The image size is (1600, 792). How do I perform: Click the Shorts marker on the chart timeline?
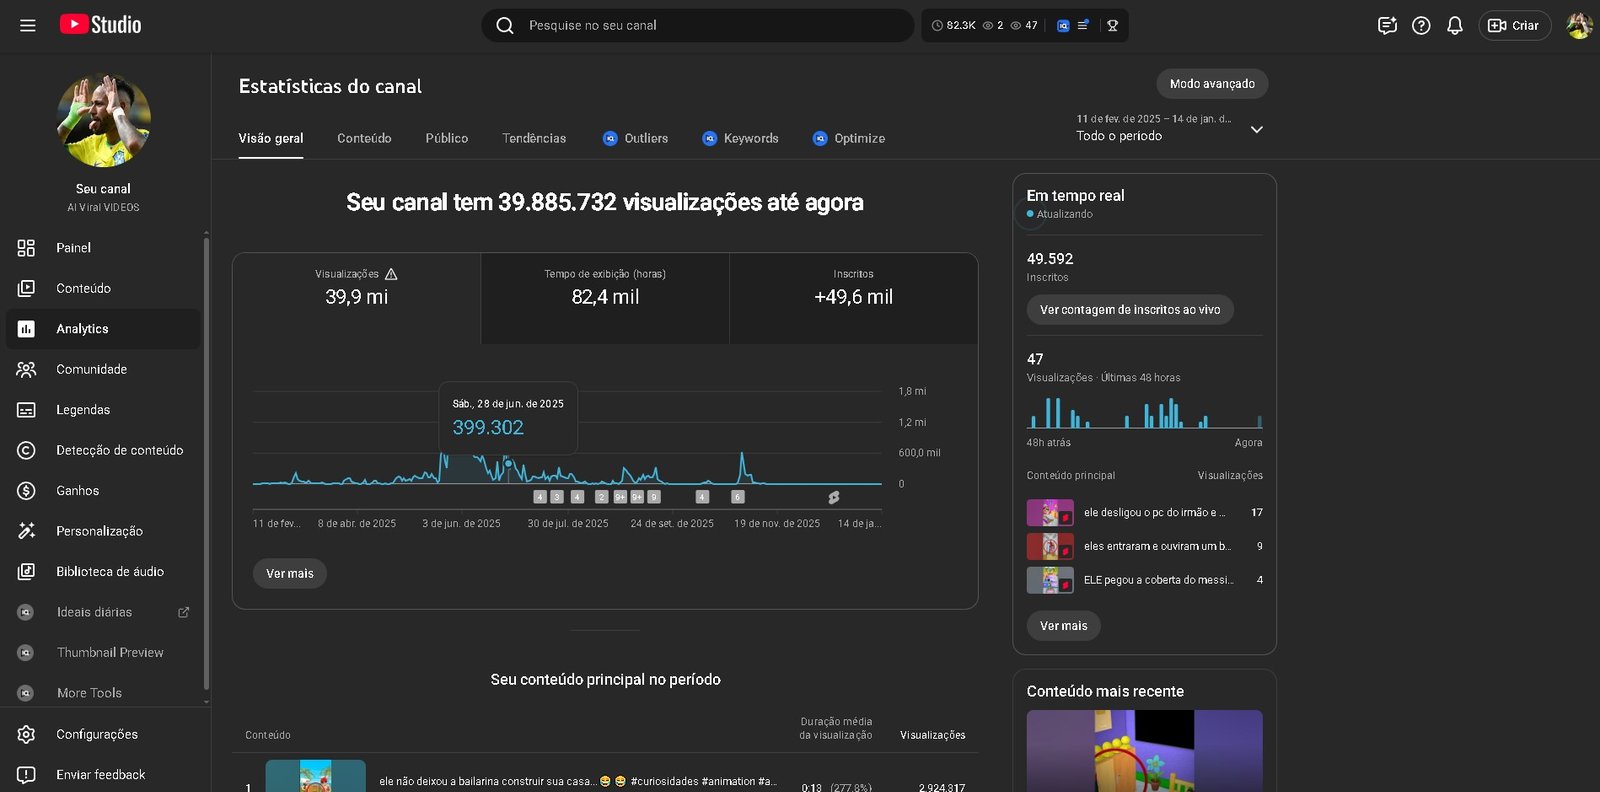(834, 497)
